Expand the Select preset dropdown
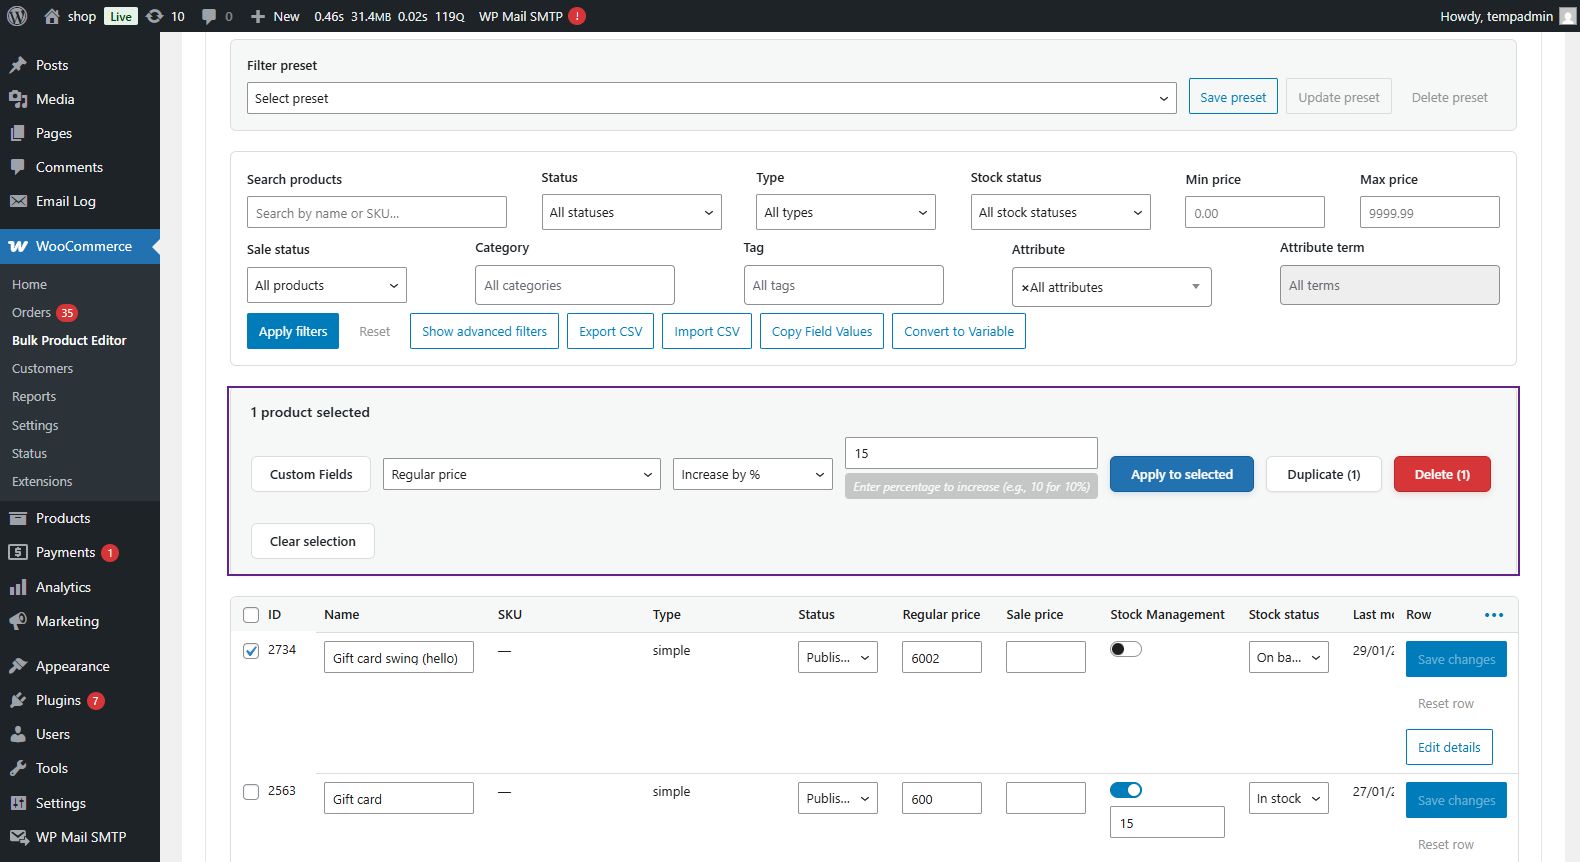The image size is (1580, 862). point(711,98)
